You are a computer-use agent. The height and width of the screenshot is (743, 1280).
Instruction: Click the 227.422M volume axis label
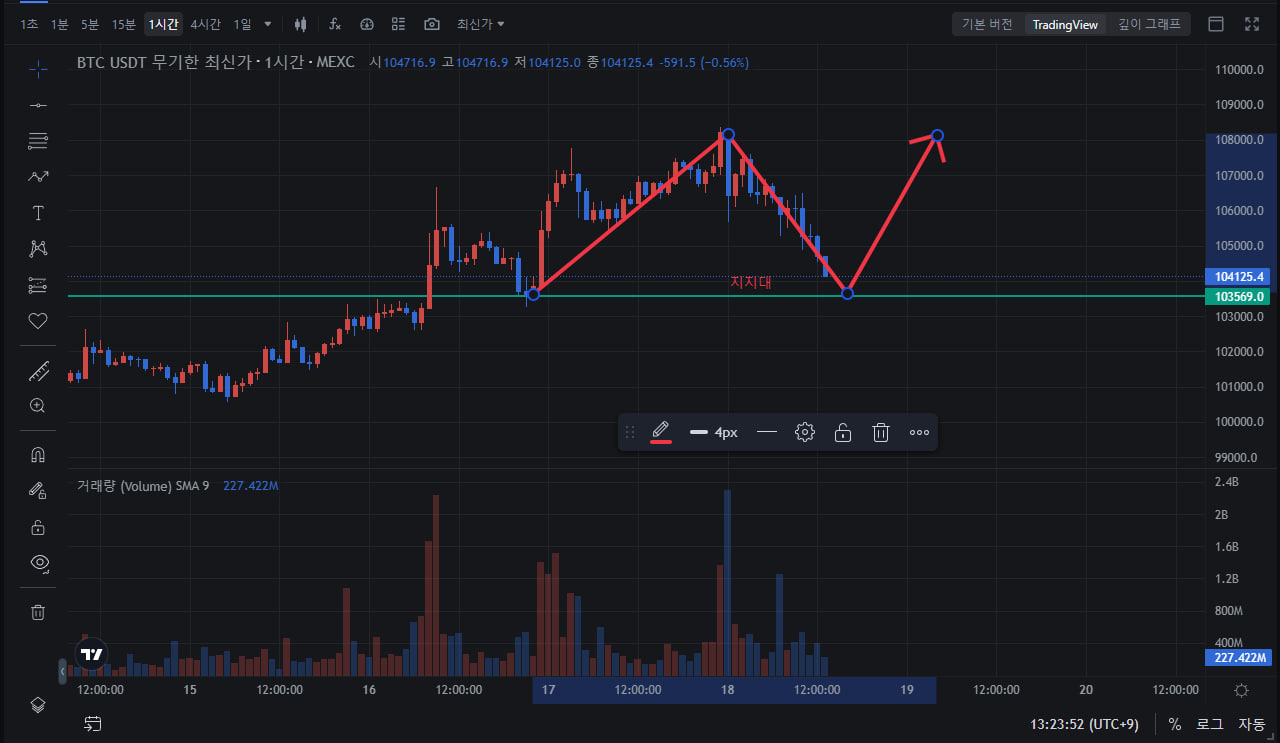pos(1238,658)
